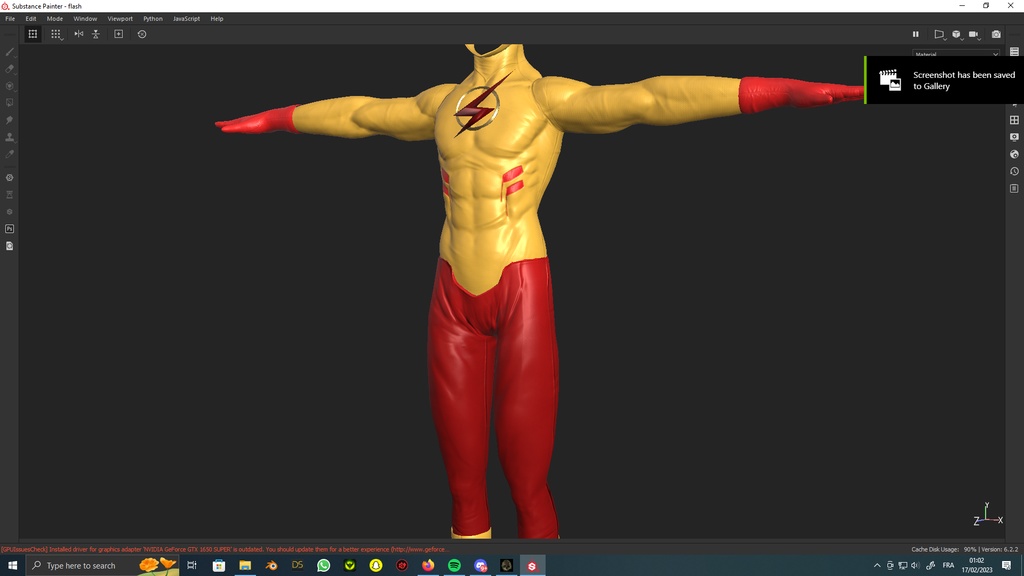Open the GPU driver update link

pyautogui.click(x=430, y=547)
